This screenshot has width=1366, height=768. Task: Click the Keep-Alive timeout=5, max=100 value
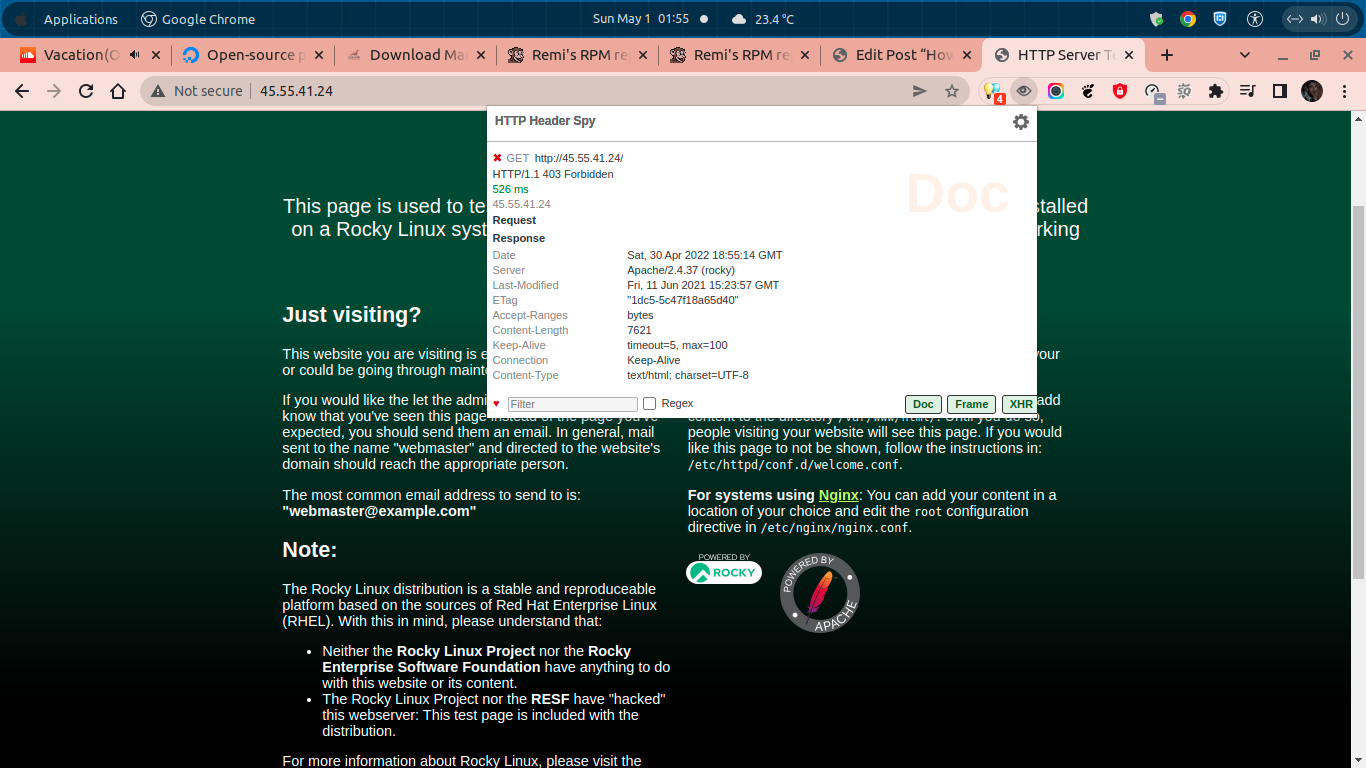coord(677,345)
